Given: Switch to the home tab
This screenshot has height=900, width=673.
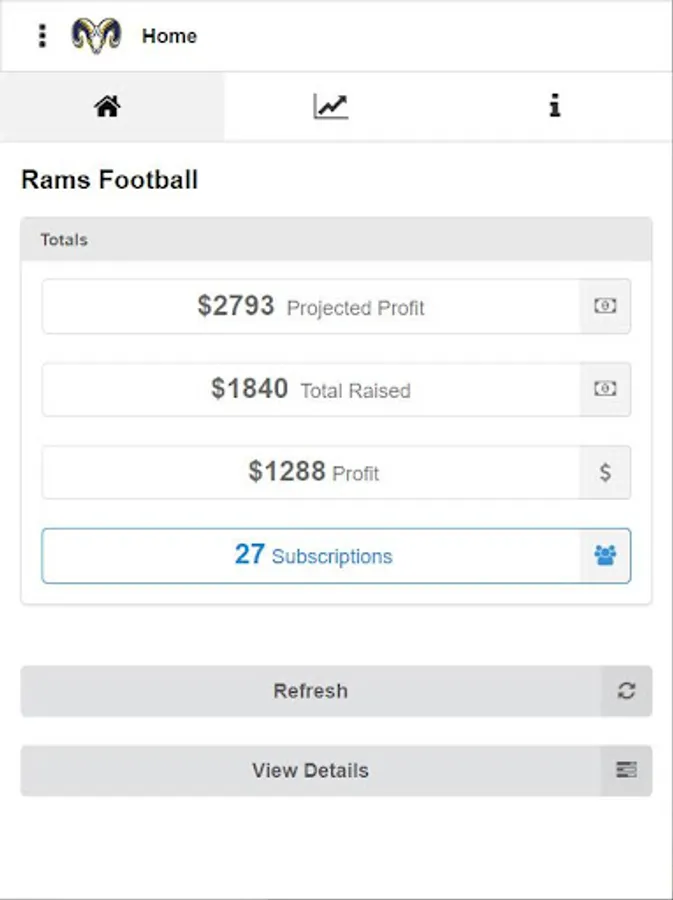Looking at the screenshot, I should [x=108, y=106].
